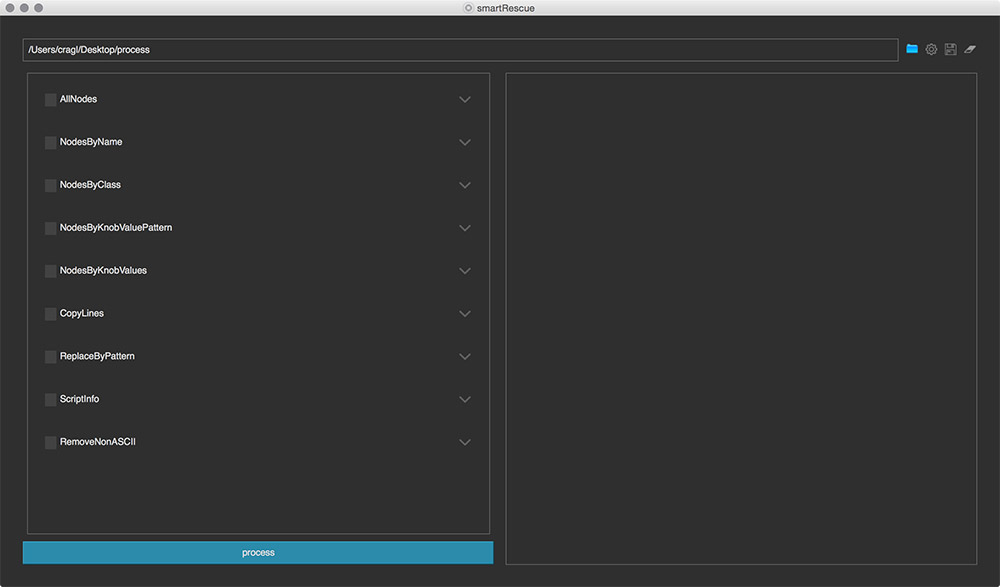Enable the AllNodes checkbox

pyautogui.click(x=51, y=100)
